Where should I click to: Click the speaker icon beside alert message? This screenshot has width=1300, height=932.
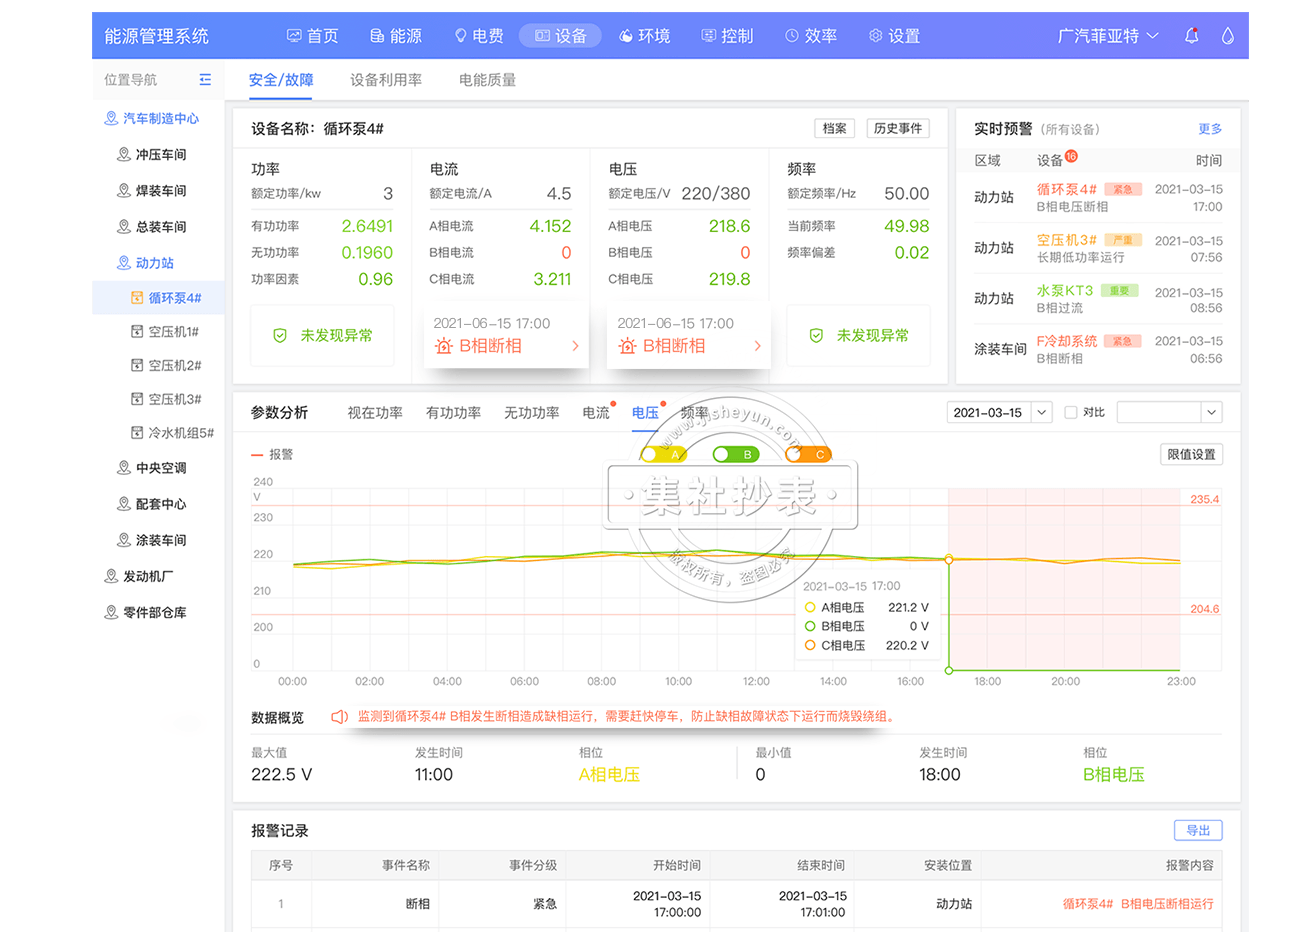point(339,716)
